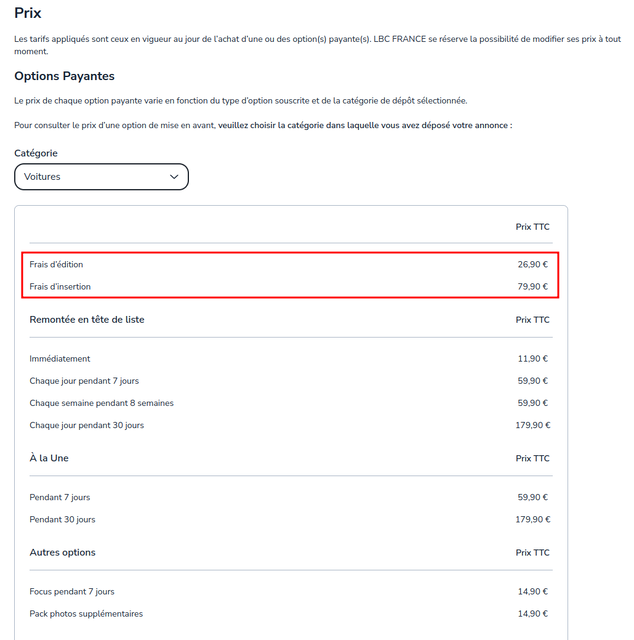Select Chaque semaine pendant 8 semaines row

(x=291, y=403)
